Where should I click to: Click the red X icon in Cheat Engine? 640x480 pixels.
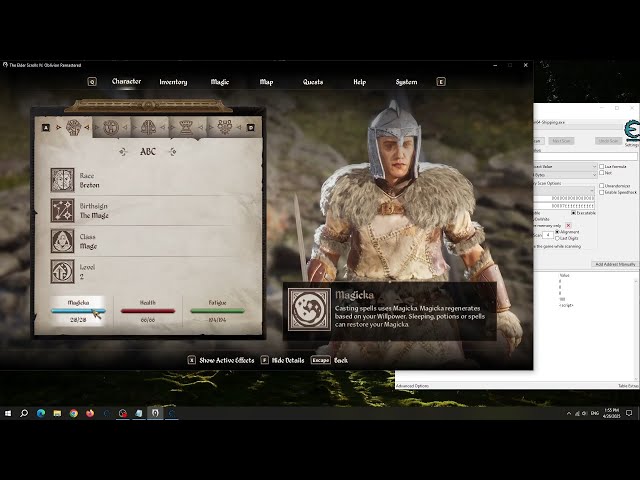568,225
